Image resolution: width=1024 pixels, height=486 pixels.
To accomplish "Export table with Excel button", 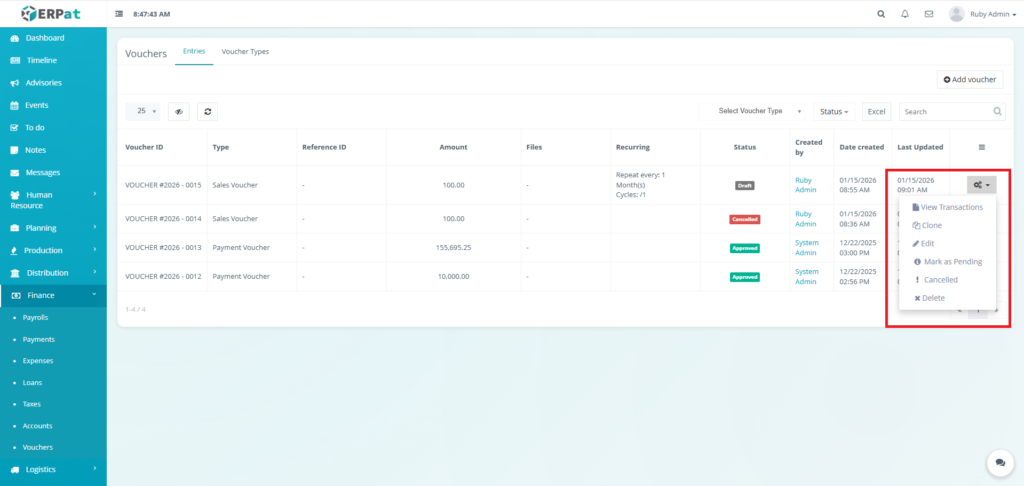I will (x=876, y=112).
